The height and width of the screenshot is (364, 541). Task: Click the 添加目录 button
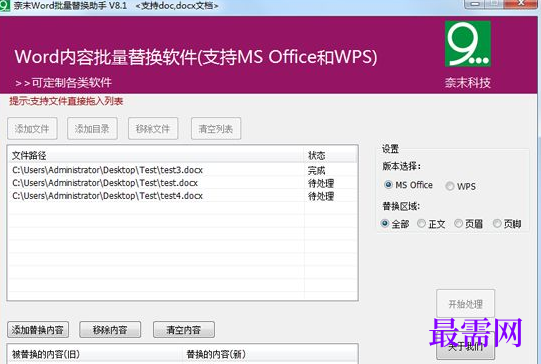point(92,128)
